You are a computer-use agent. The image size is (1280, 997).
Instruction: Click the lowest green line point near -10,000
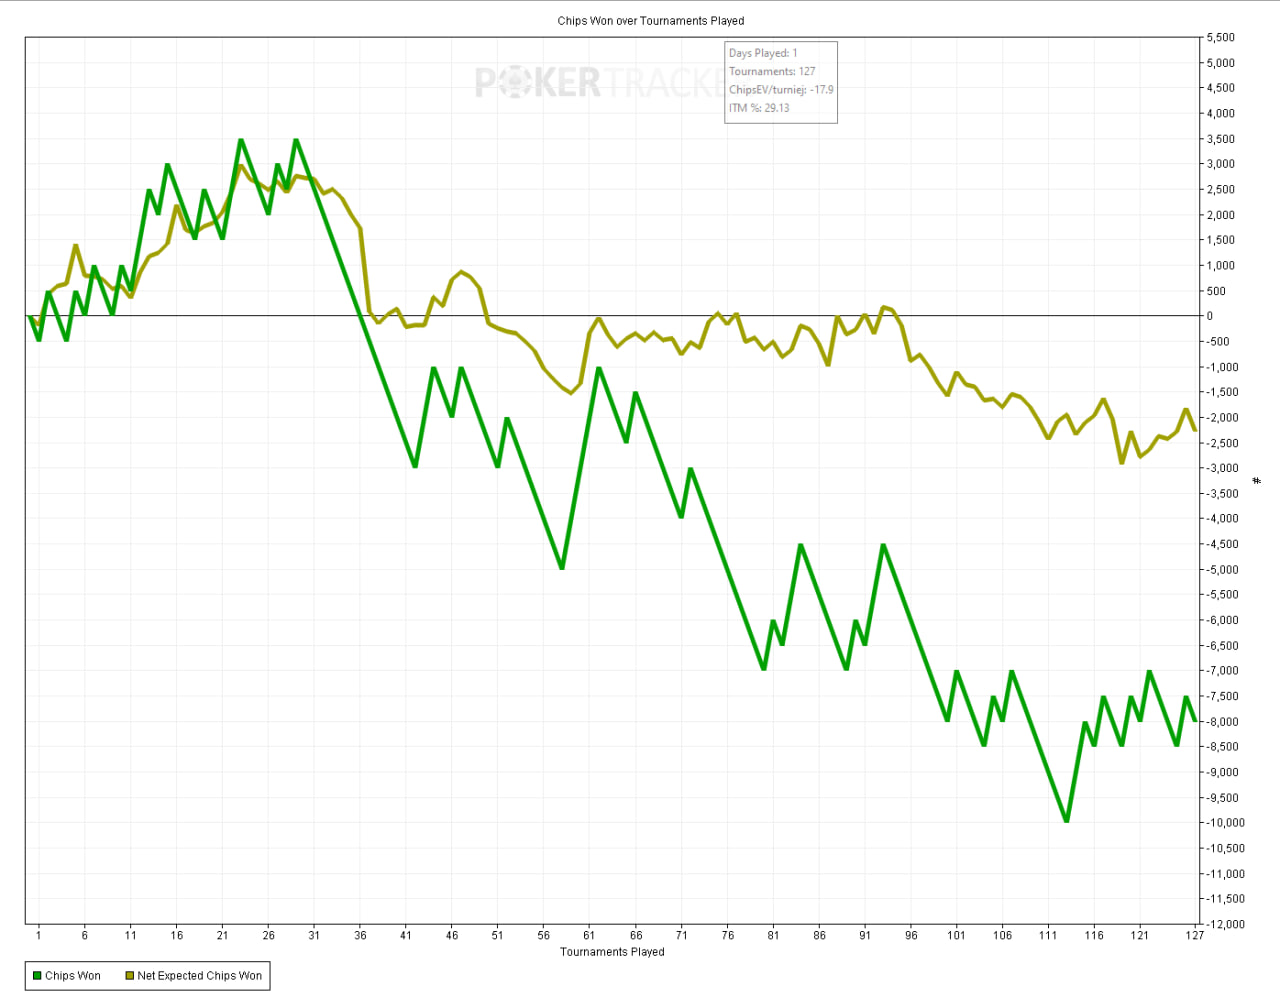click(1067, 821)
